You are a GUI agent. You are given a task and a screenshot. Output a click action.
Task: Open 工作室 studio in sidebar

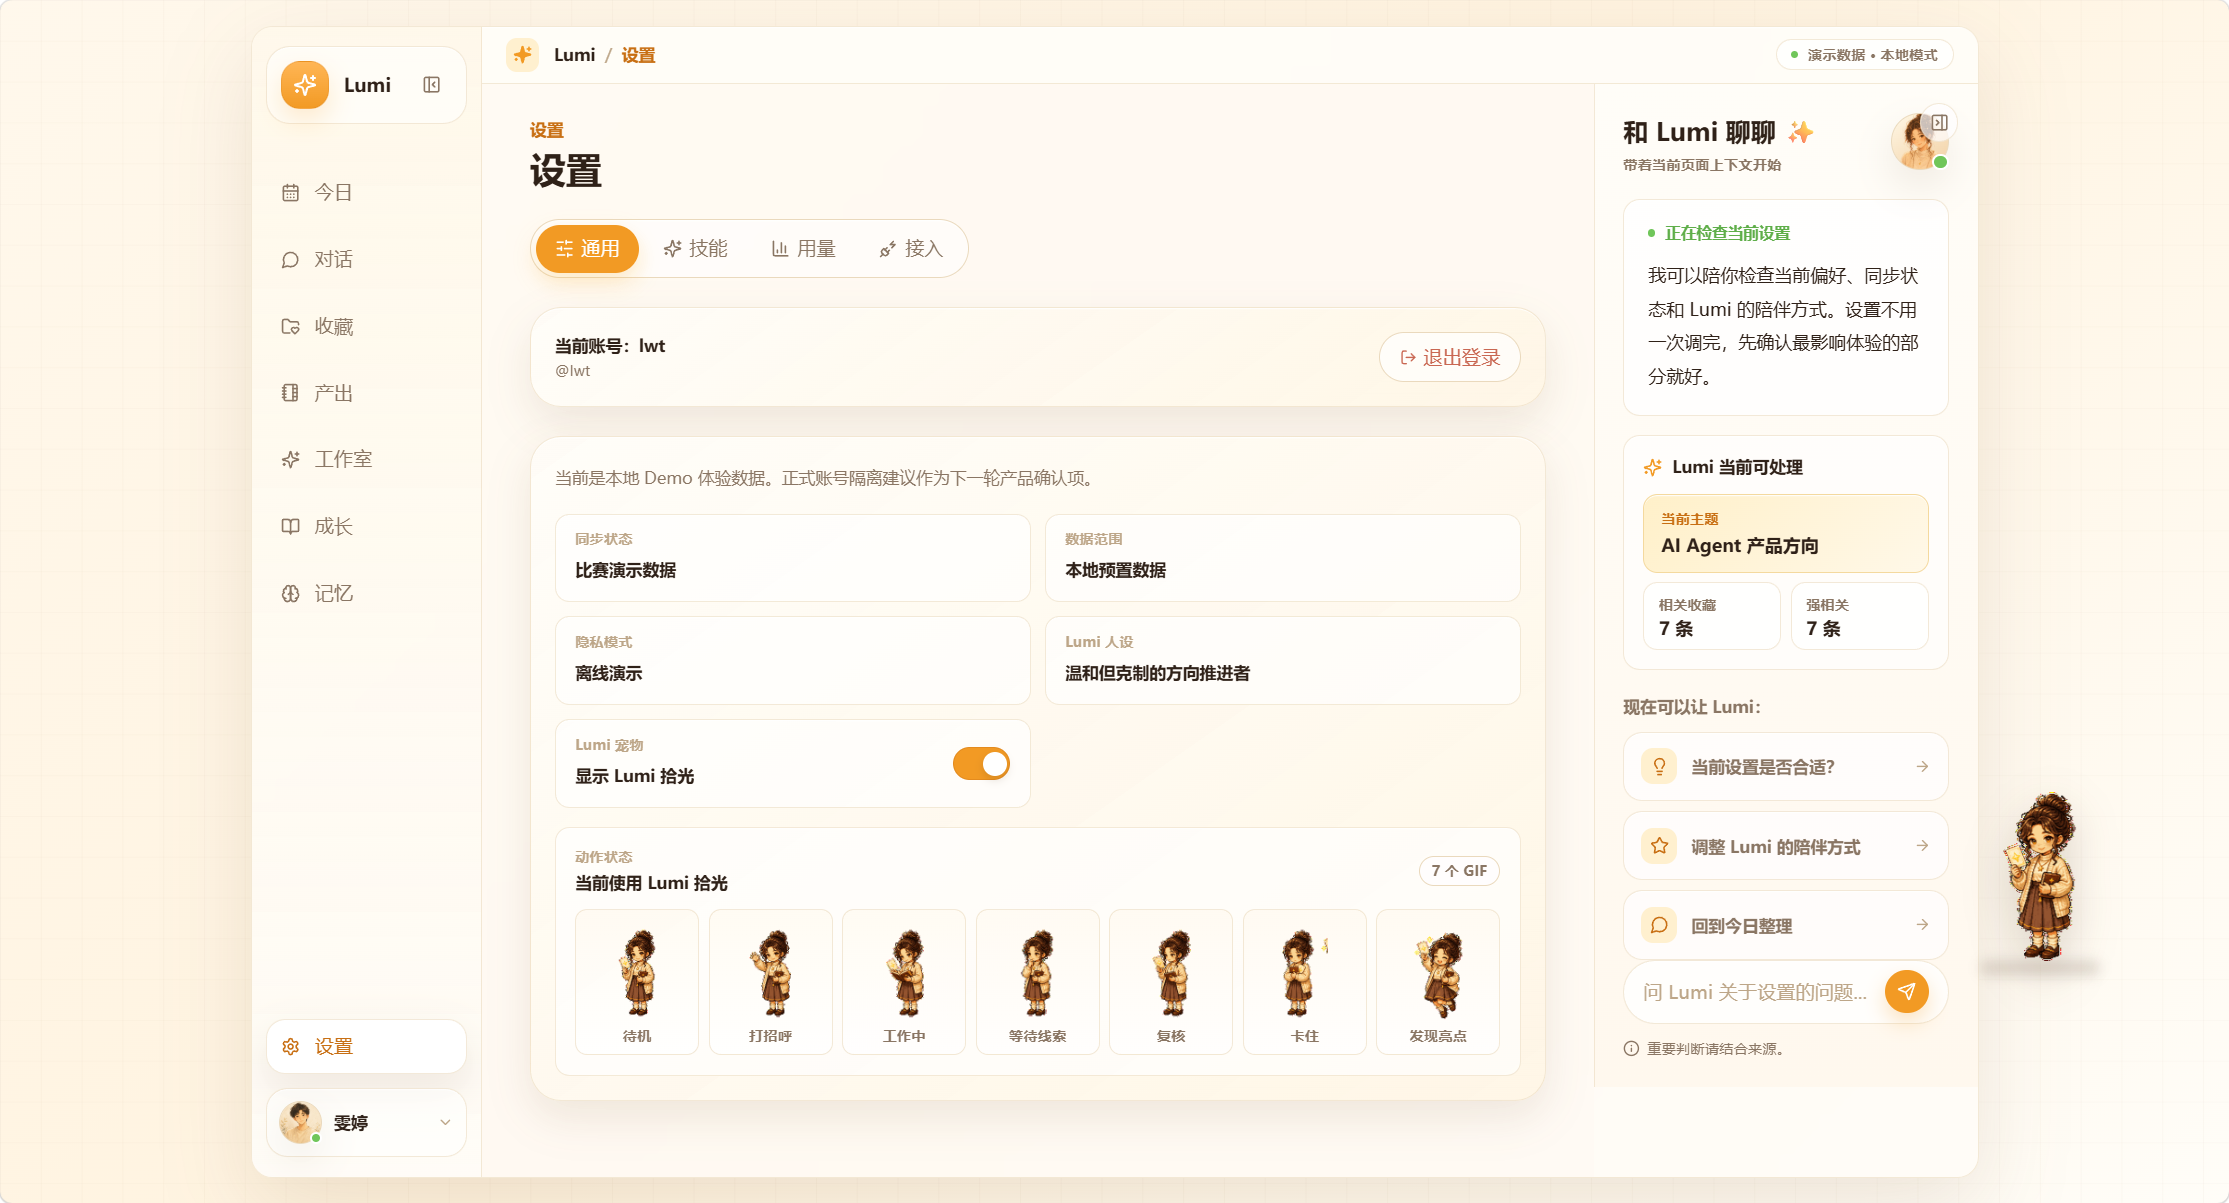(366, 459)
